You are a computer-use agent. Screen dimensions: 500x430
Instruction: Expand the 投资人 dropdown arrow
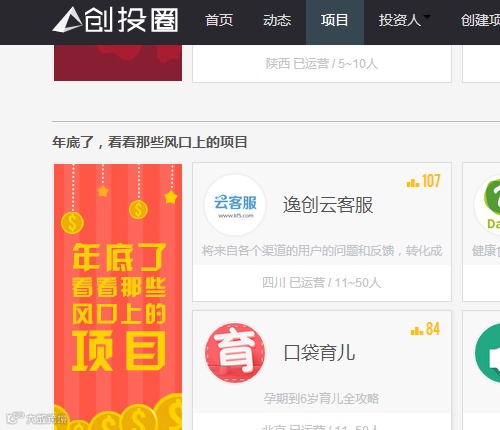pos(427,17)
